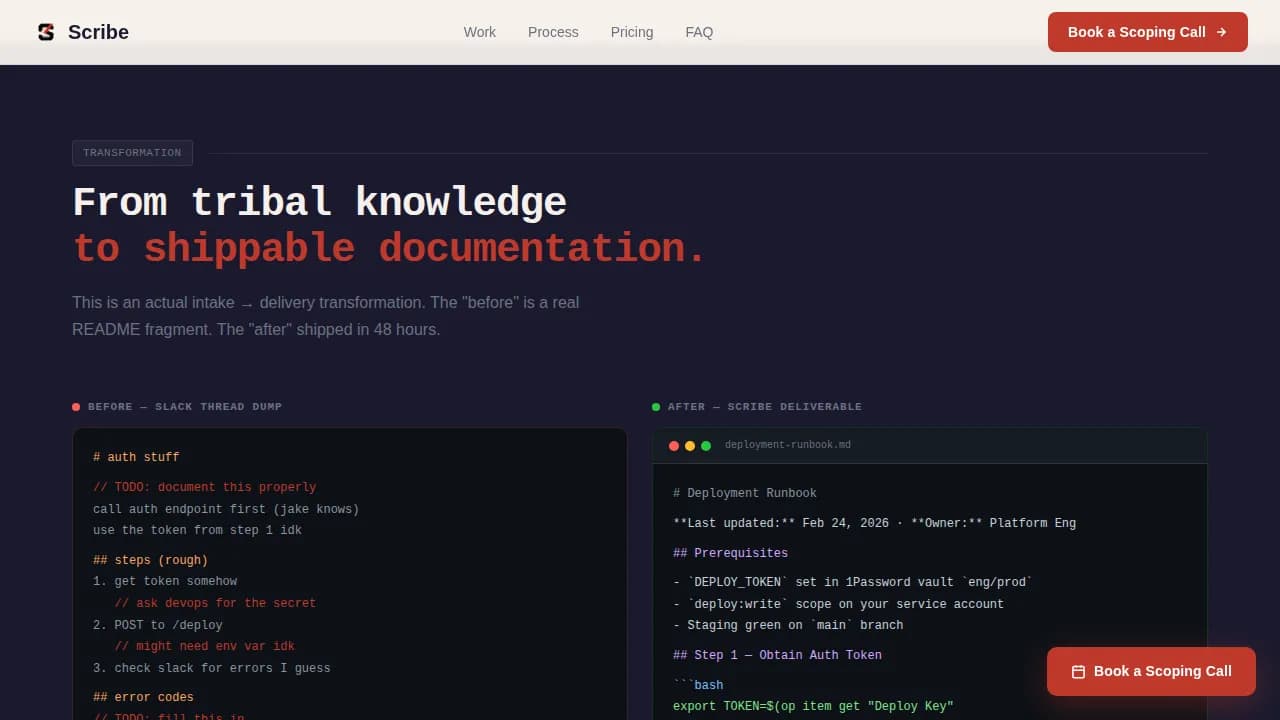Open the Scribe home link text
Image resolution: width=1280 pixels, height=720 pixels.
(98, 32)
